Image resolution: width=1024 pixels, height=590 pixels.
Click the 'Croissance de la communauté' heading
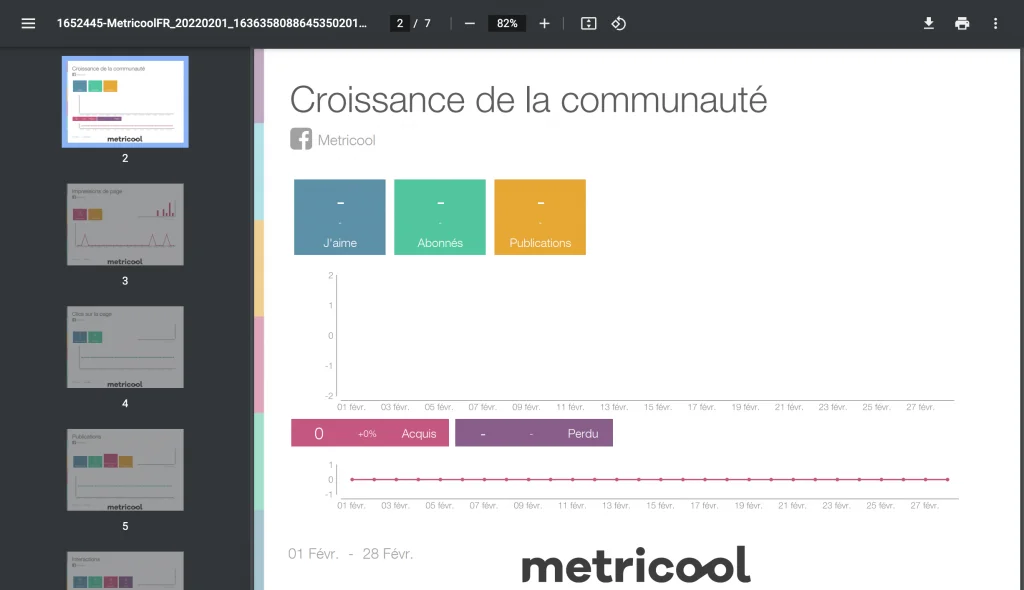click(x=528, y=100)
